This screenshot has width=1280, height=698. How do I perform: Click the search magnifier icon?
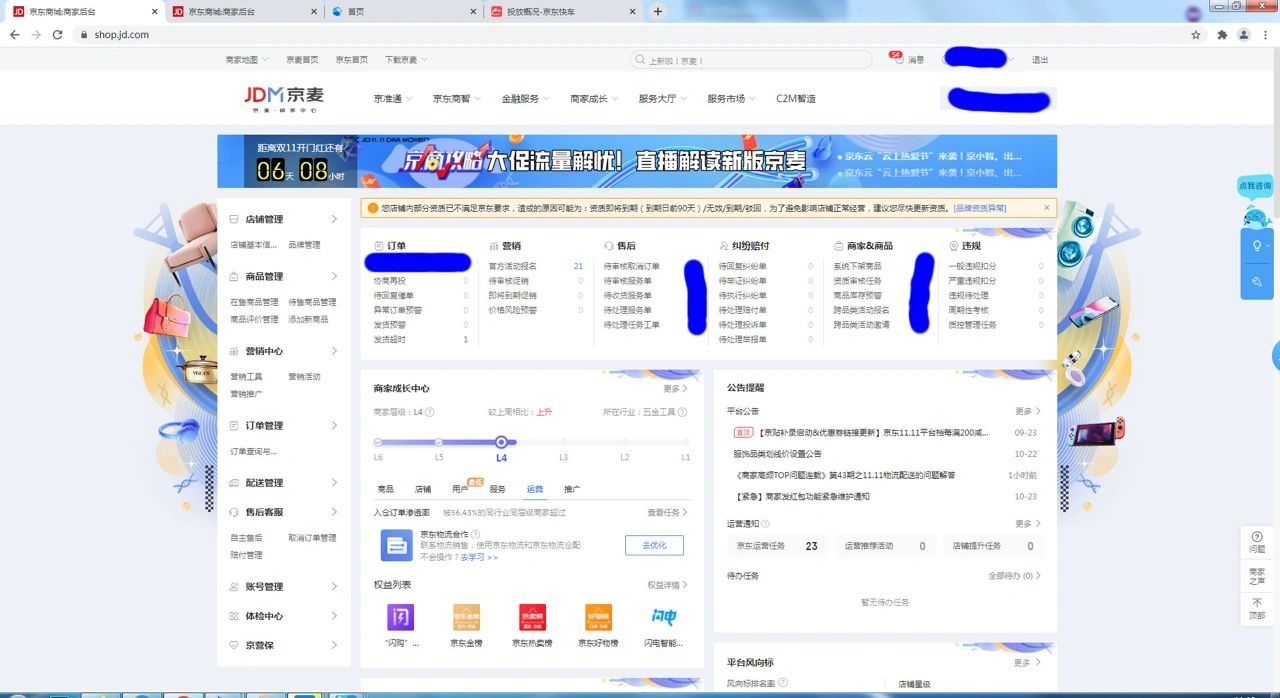click(640, 60)
